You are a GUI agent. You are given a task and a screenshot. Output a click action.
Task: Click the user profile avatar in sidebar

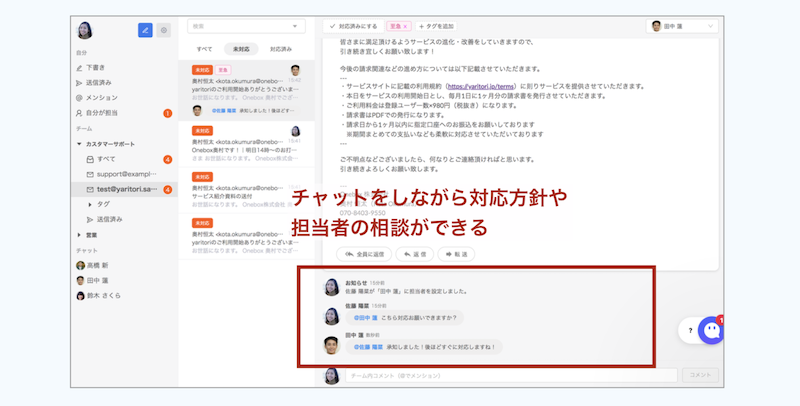pyautogui.click(x=82, y=31)
